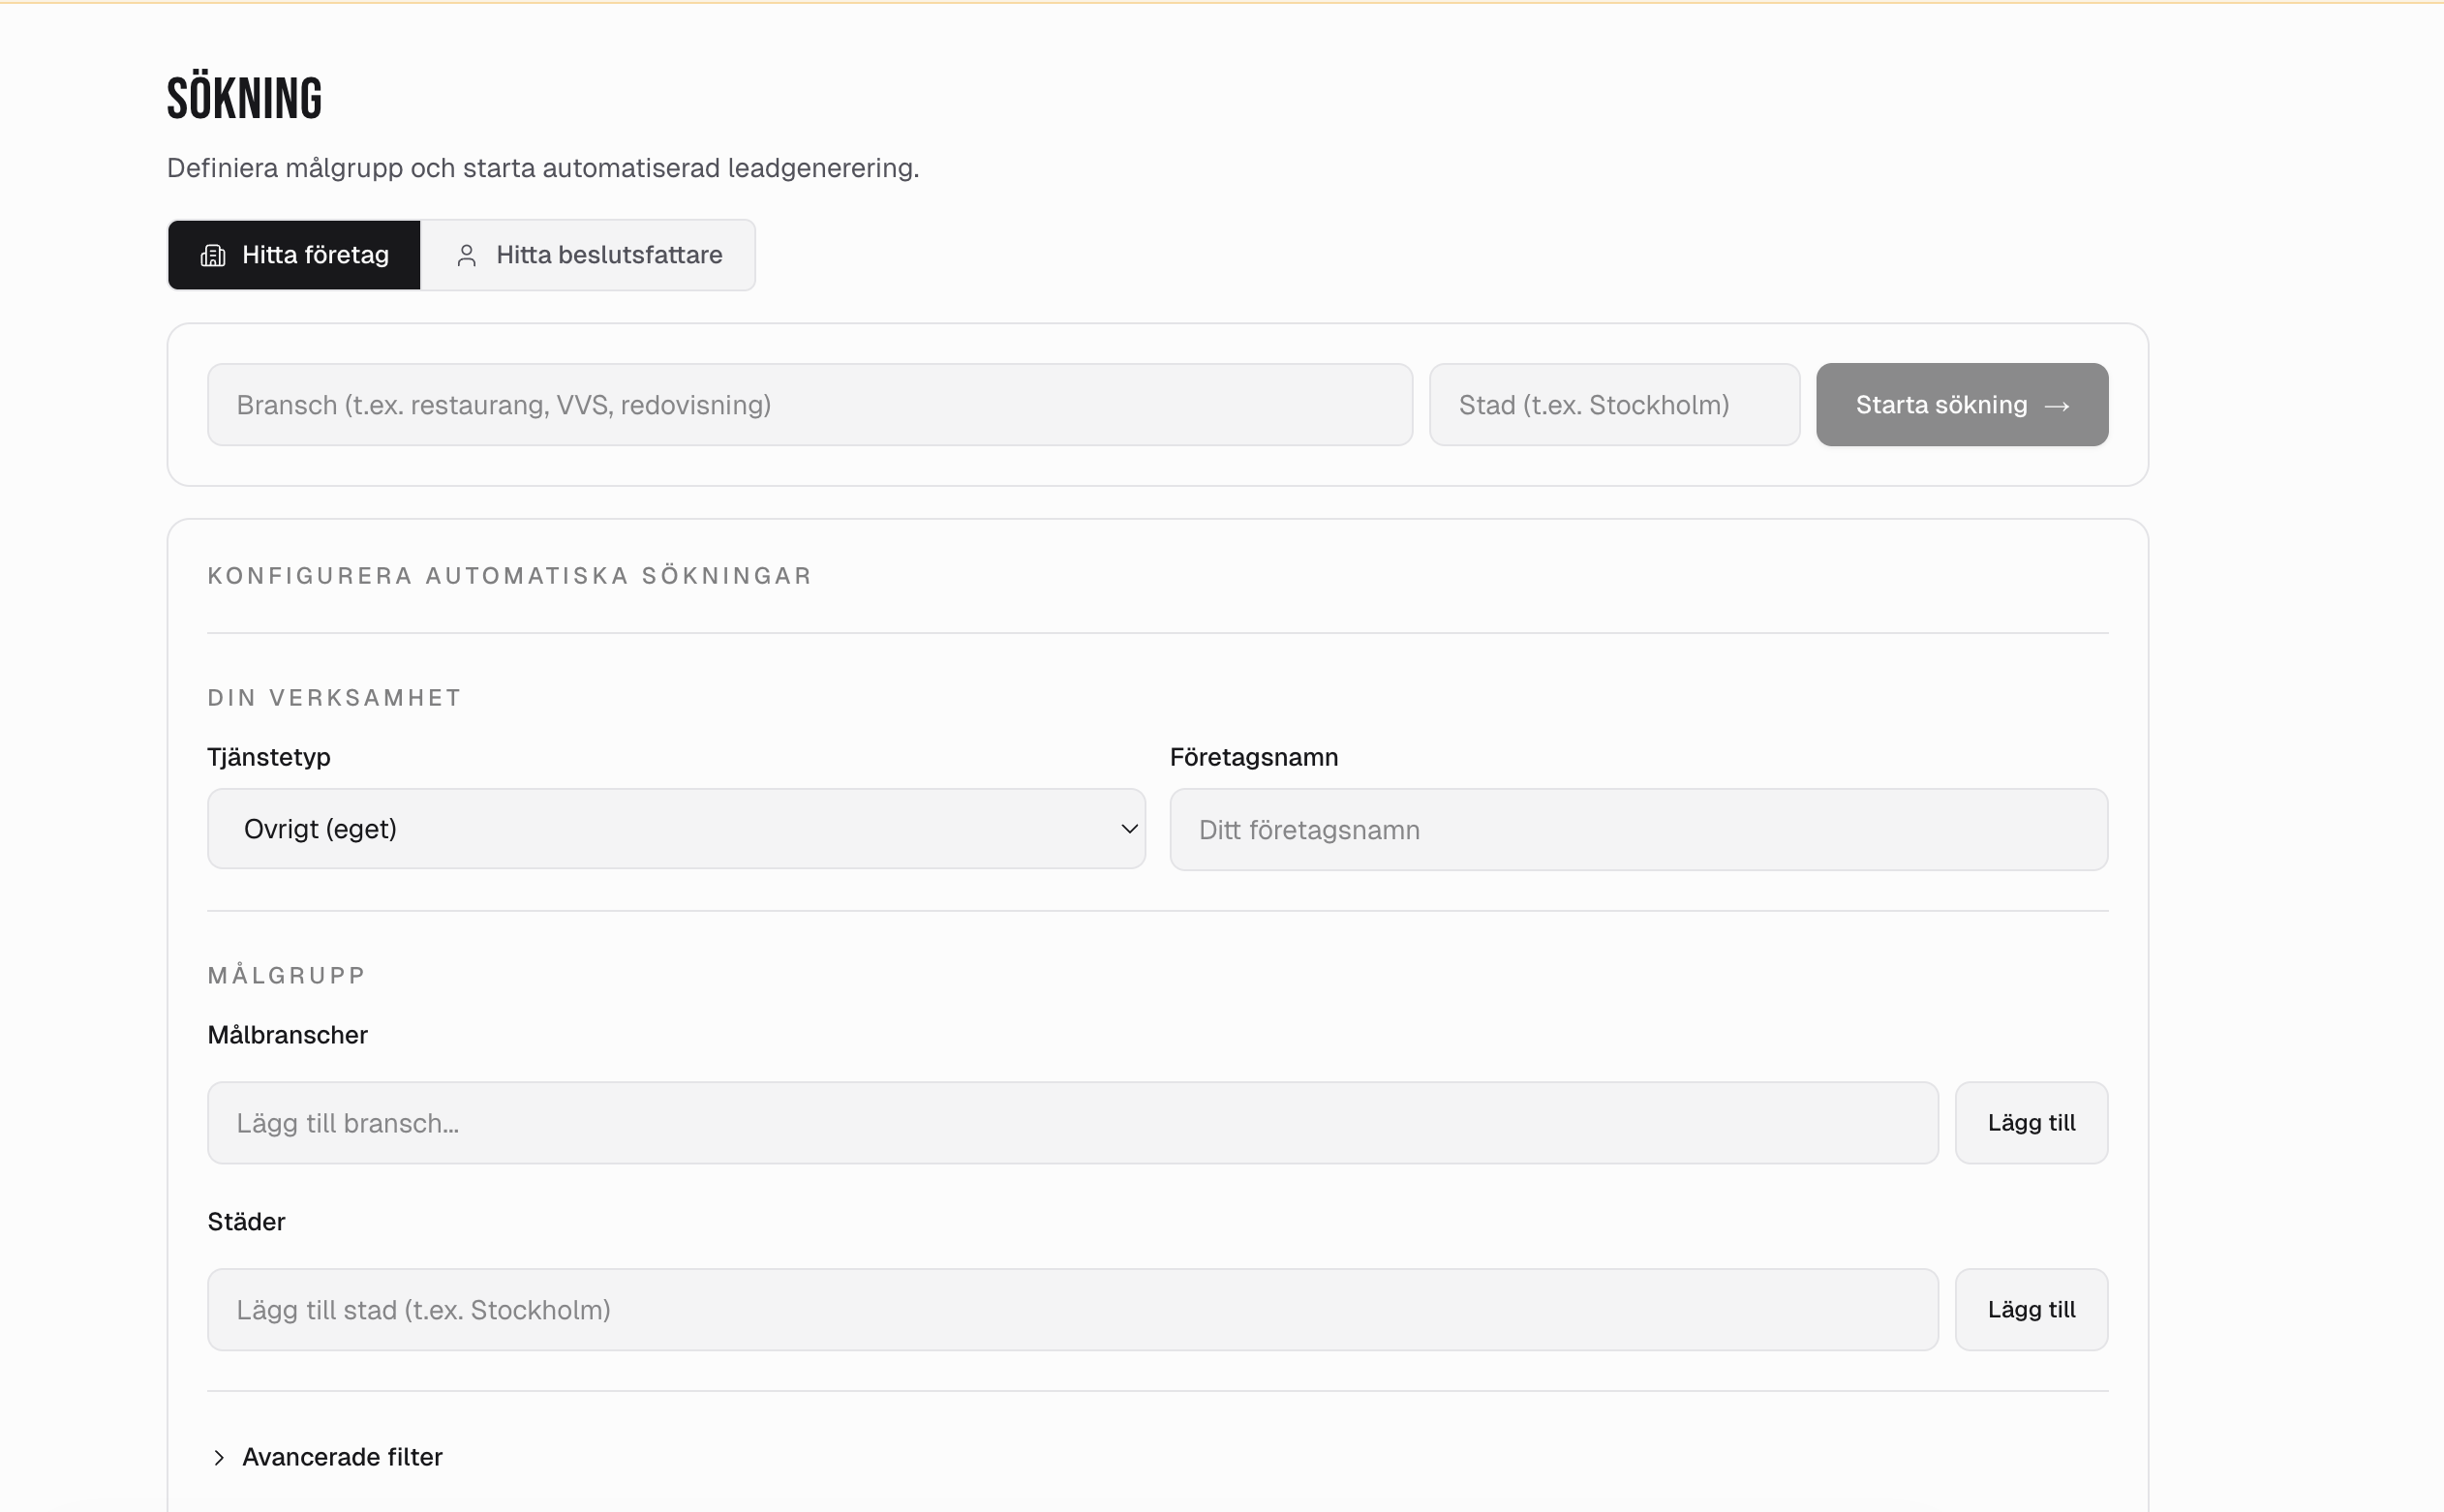The height and width of the screenshot is (1512, 2444).
Task: Focus the Lägg till bransch field
Action: (1072, 1122)
